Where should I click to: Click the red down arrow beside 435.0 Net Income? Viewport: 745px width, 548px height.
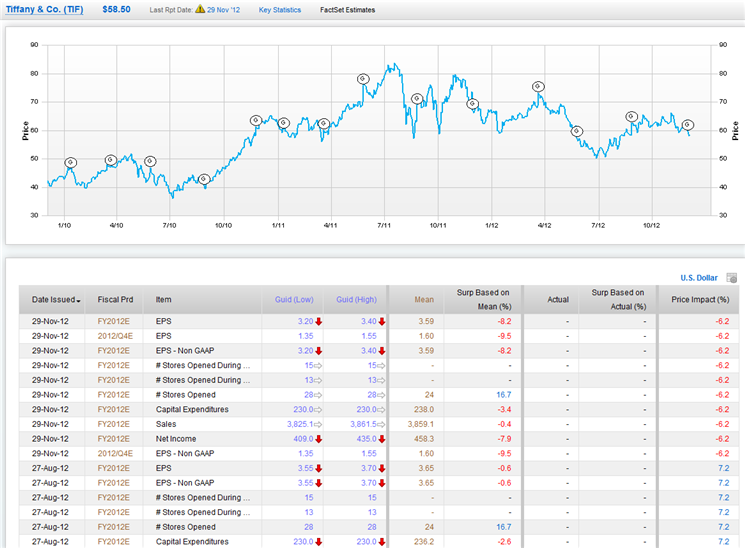(x=382, y=439)
